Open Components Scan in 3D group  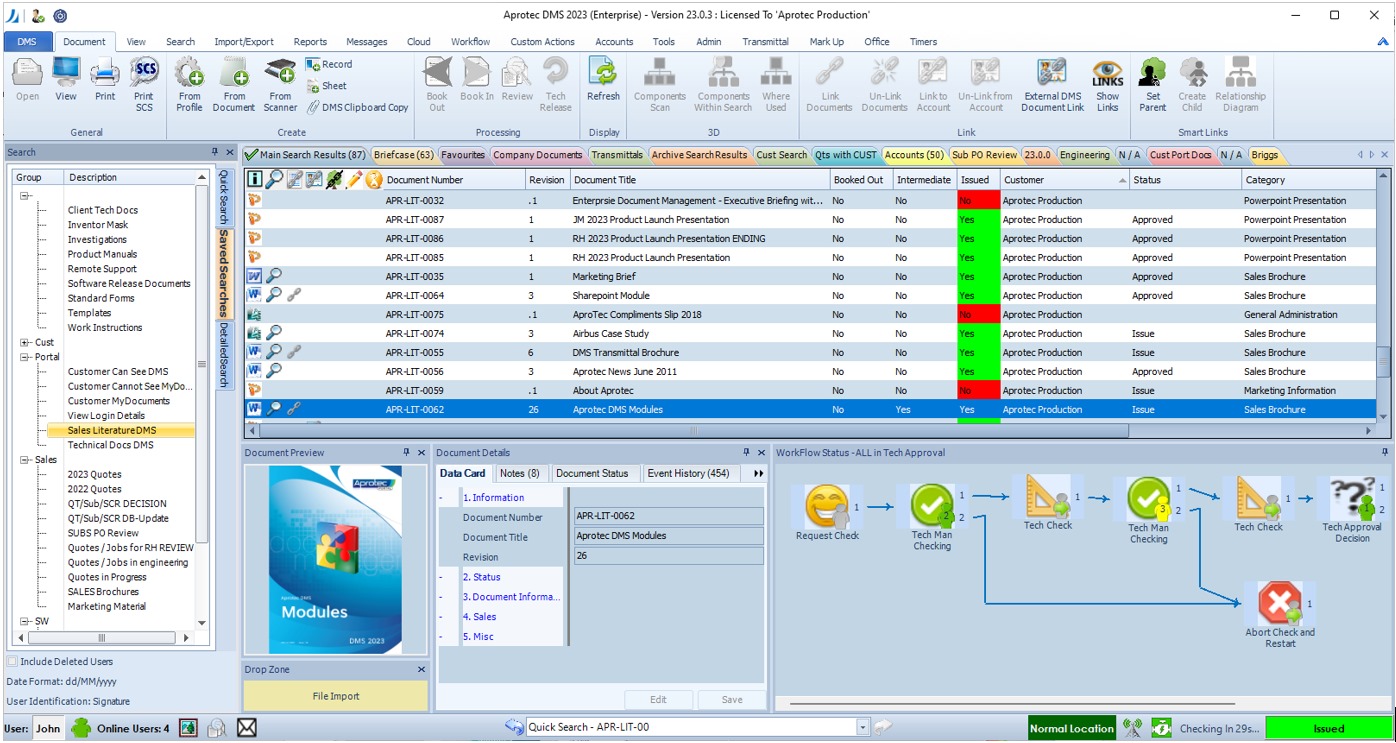(x=660, y=84)
